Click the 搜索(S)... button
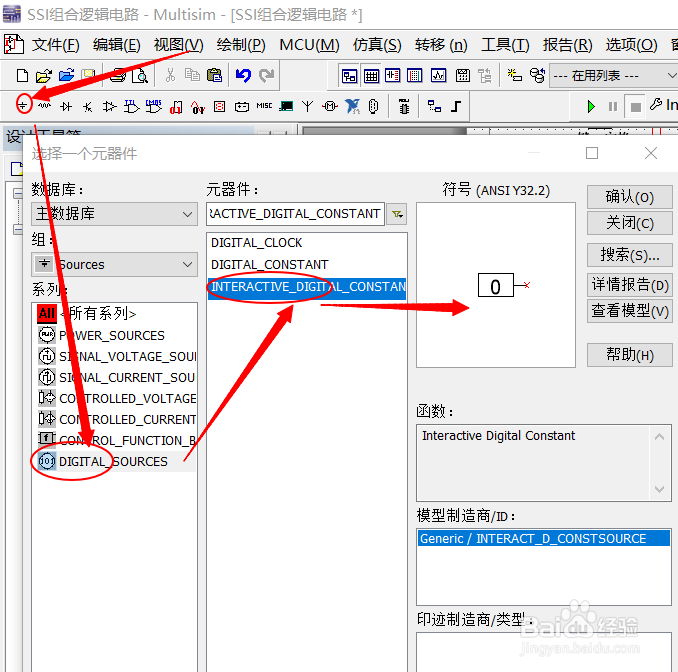Screen dimensions: 678x672 pos(630,255)
